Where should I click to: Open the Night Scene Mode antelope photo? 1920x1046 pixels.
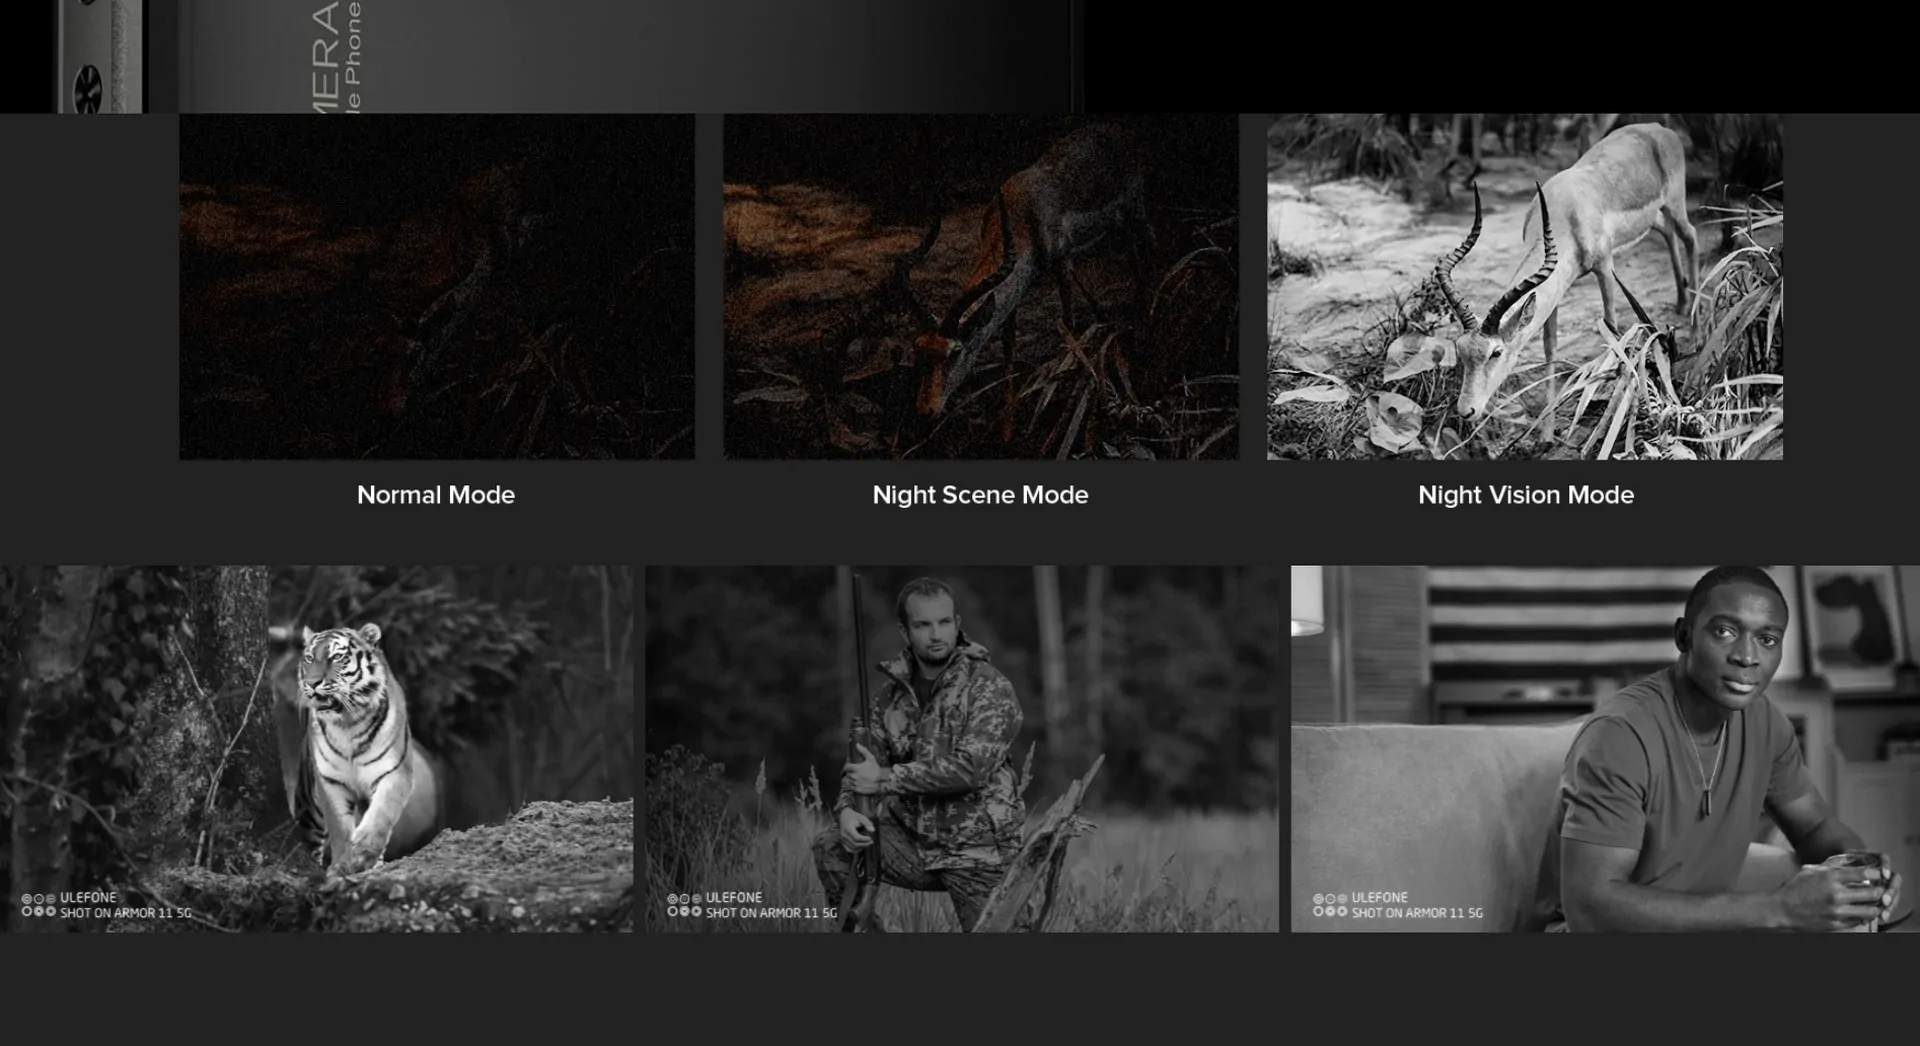[x=981, y=286]
